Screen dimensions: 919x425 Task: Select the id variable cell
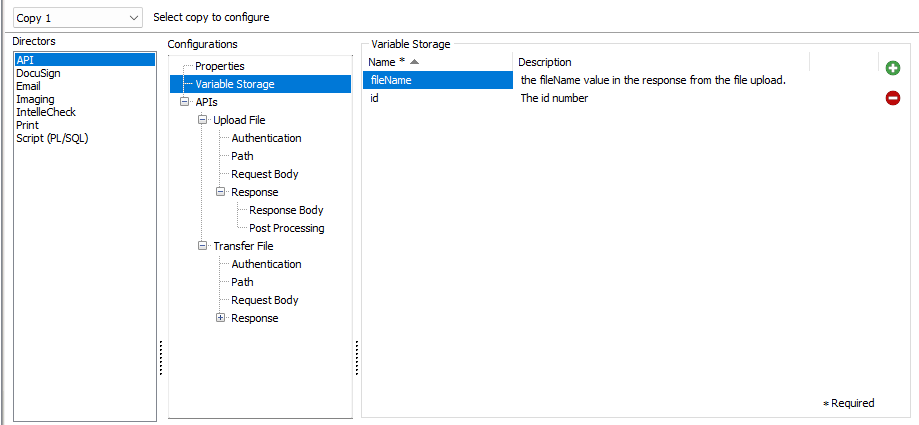[438, 98]
